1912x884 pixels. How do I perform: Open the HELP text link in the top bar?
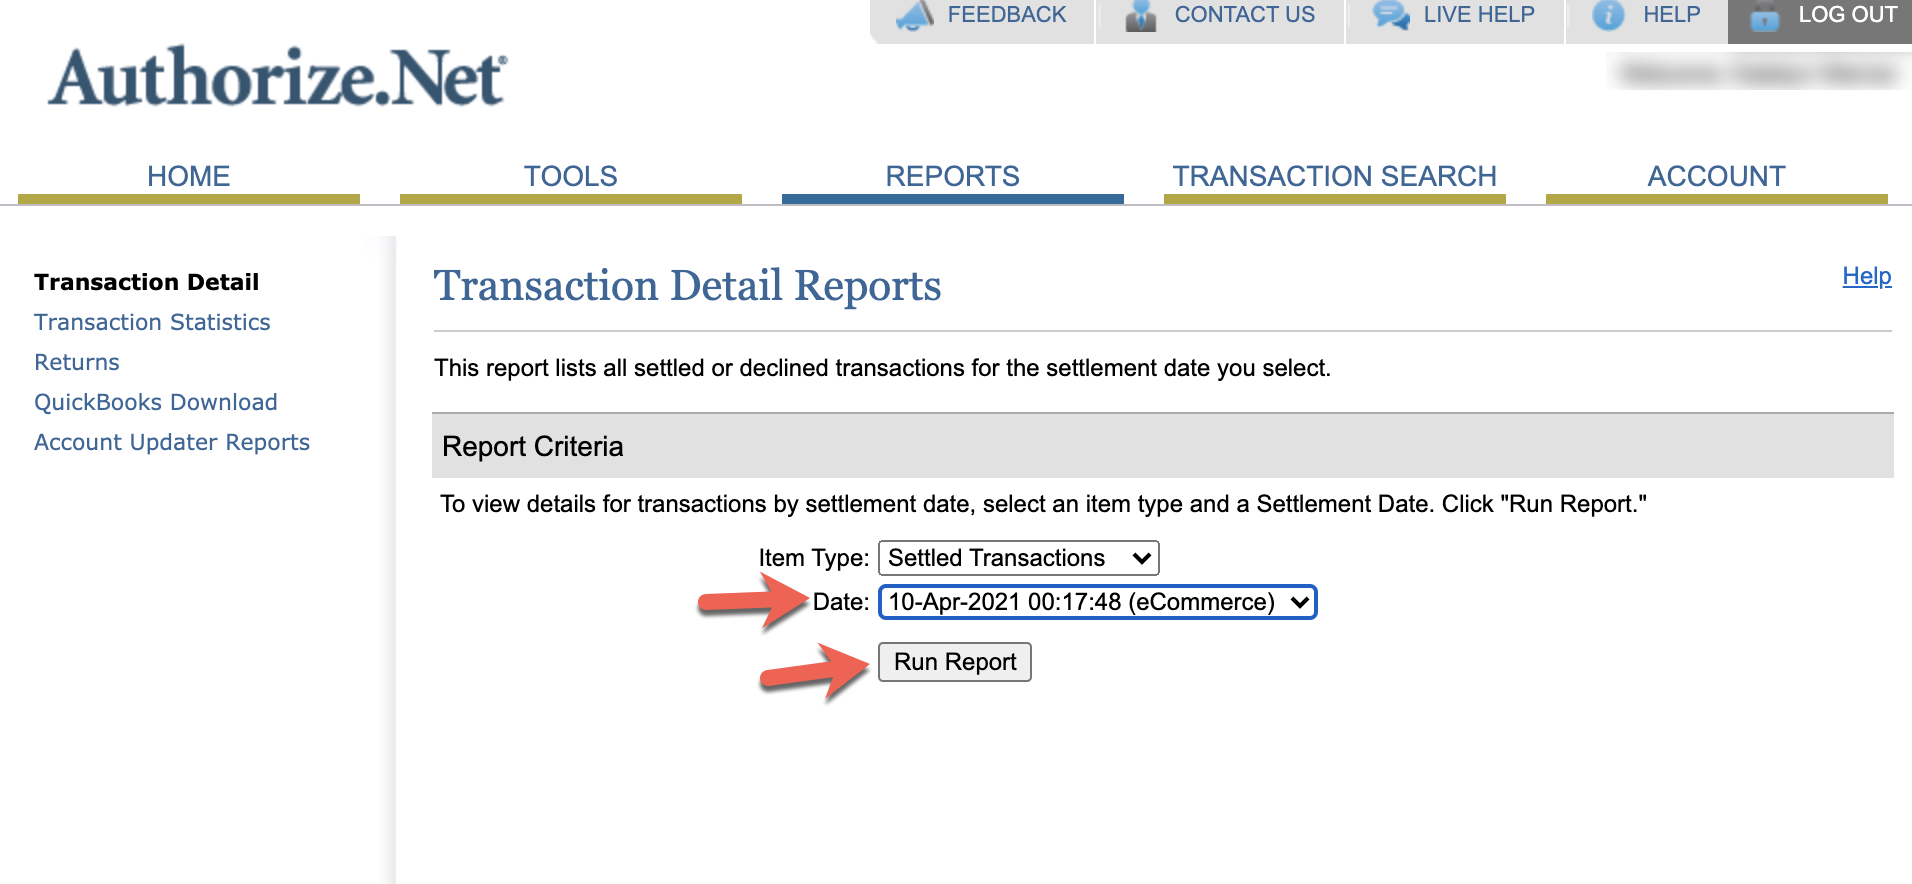click(x=1671, y=15)
